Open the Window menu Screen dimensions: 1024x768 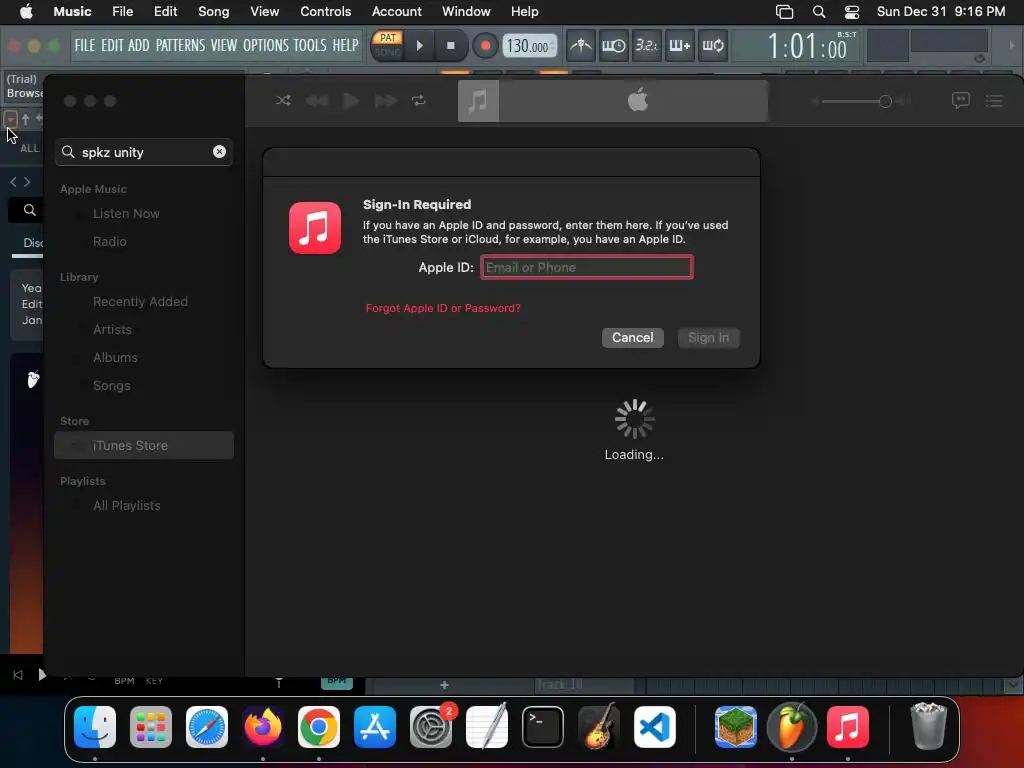466,11
